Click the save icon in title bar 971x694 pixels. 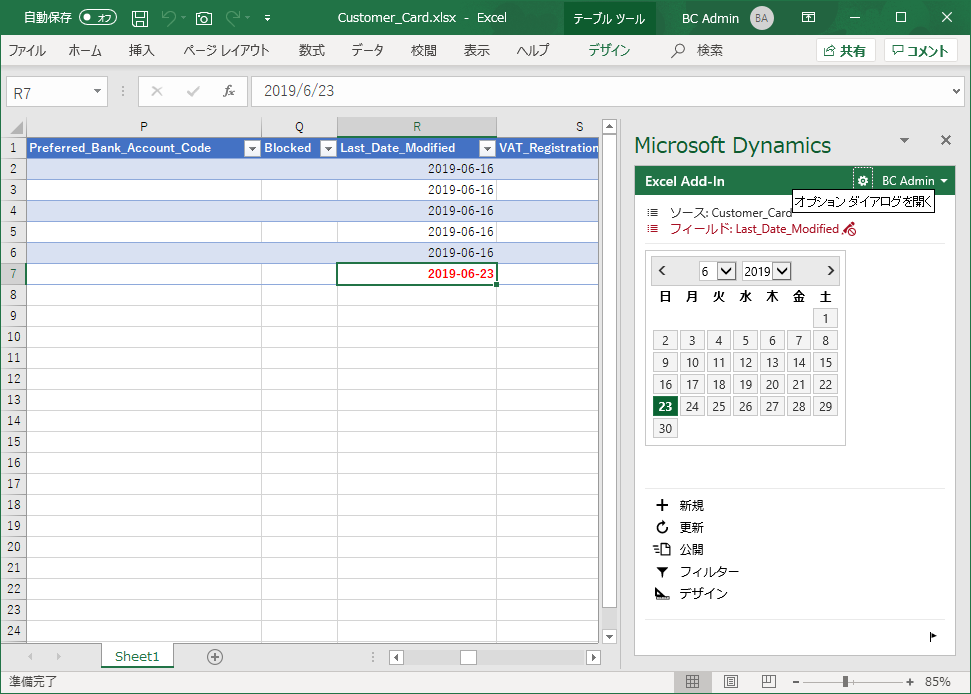tap(140, 18)
